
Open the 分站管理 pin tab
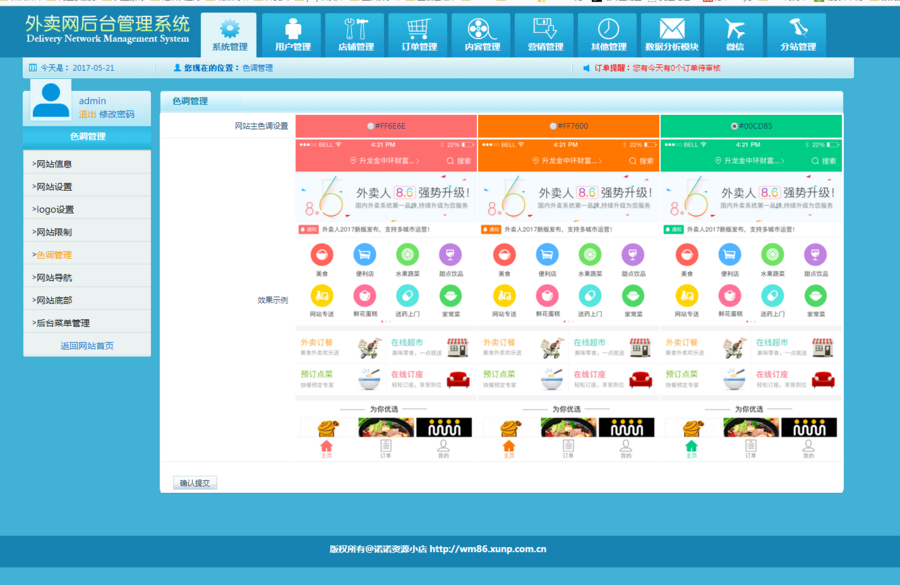798,34
